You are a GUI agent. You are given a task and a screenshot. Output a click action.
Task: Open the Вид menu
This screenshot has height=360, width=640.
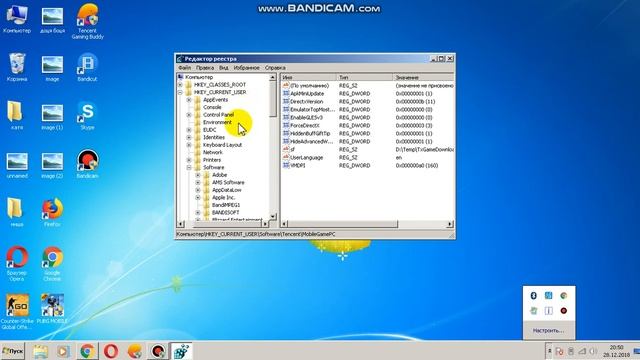click(224, 68)
